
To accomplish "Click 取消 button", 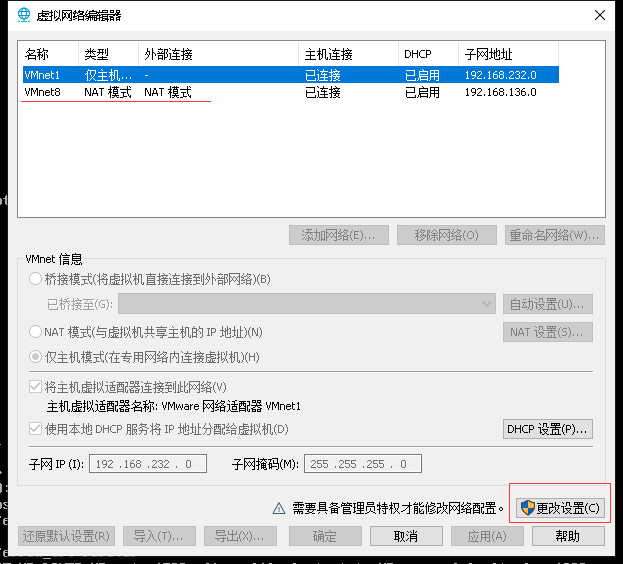I will pyautogui.click(x=406, y=536).
